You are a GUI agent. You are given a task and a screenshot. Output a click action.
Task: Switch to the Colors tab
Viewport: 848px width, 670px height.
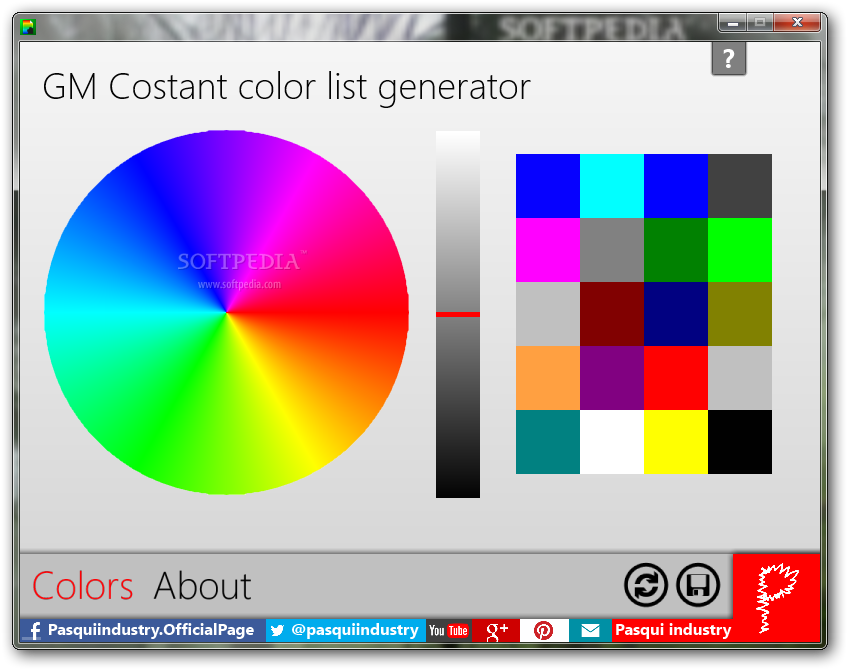(83, 586)
